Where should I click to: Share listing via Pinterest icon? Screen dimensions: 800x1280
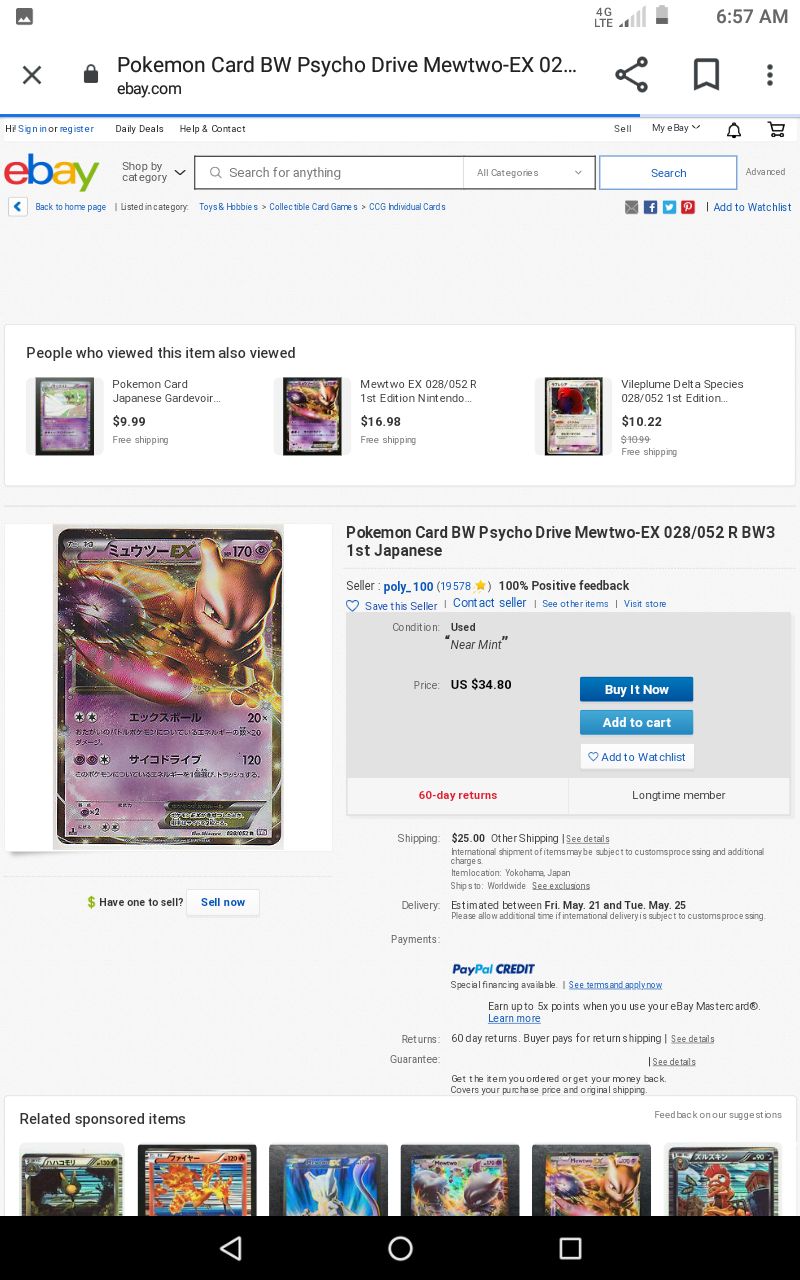(x=688, y=207)
